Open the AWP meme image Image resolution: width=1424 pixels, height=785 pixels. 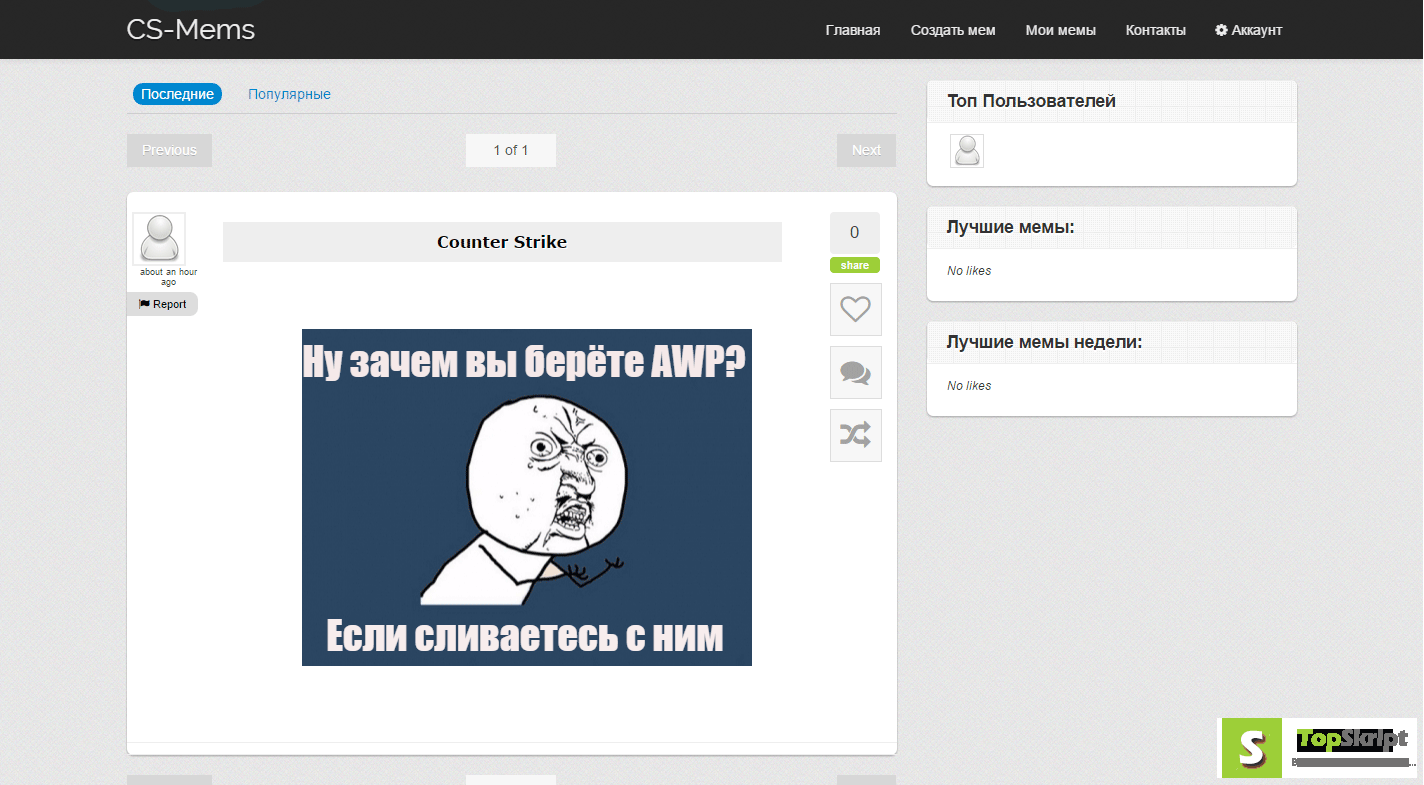(x=527, y=497)
